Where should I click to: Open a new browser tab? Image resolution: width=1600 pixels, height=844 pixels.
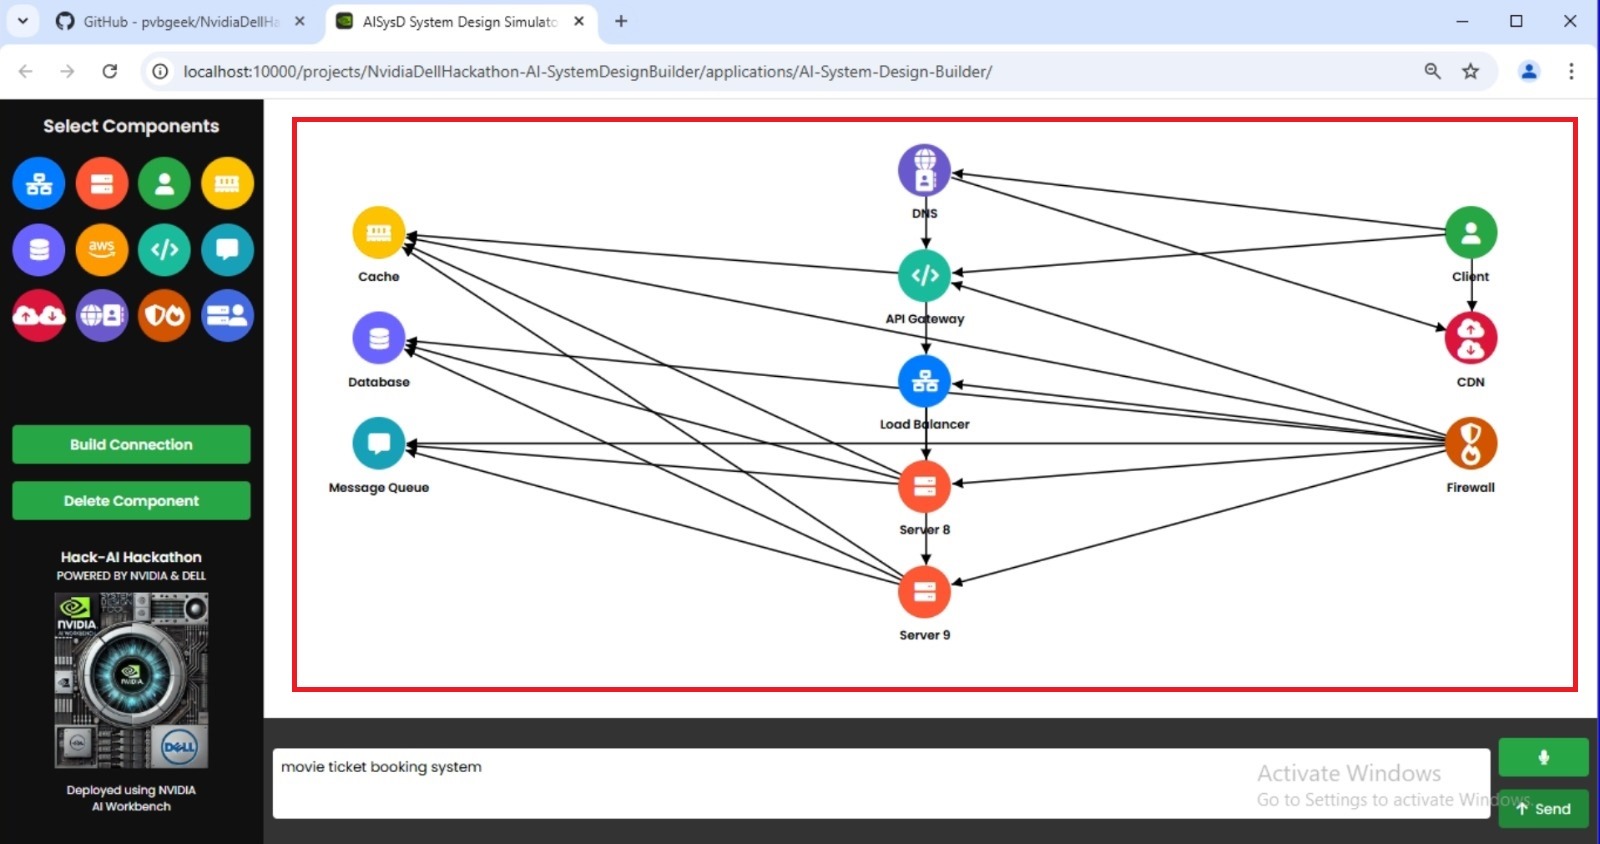tap(621, 22)
